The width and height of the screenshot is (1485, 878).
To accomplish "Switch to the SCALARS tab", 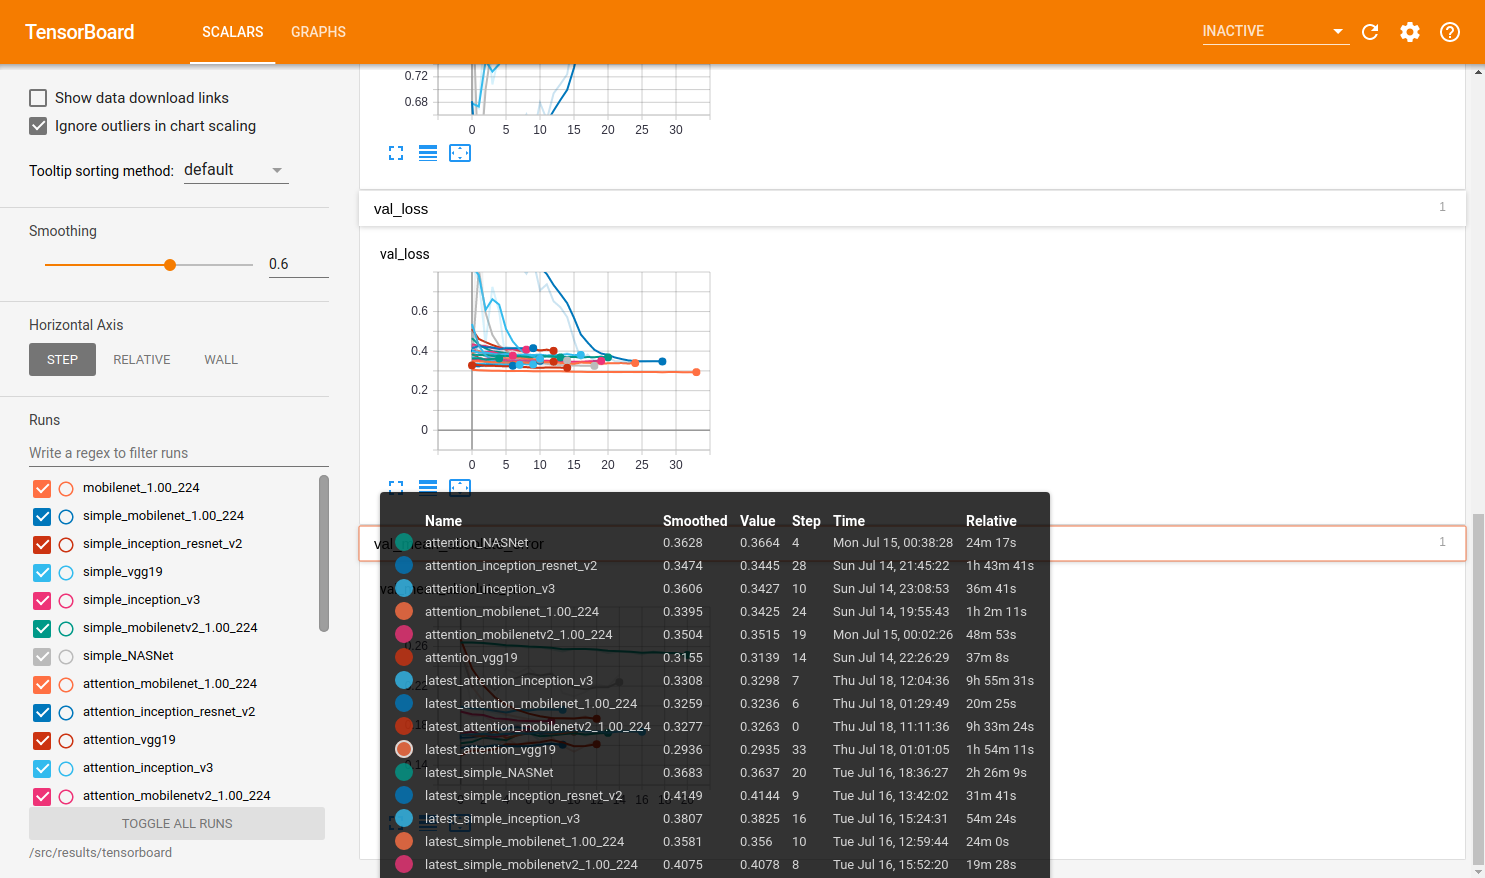I will [233, 32].
